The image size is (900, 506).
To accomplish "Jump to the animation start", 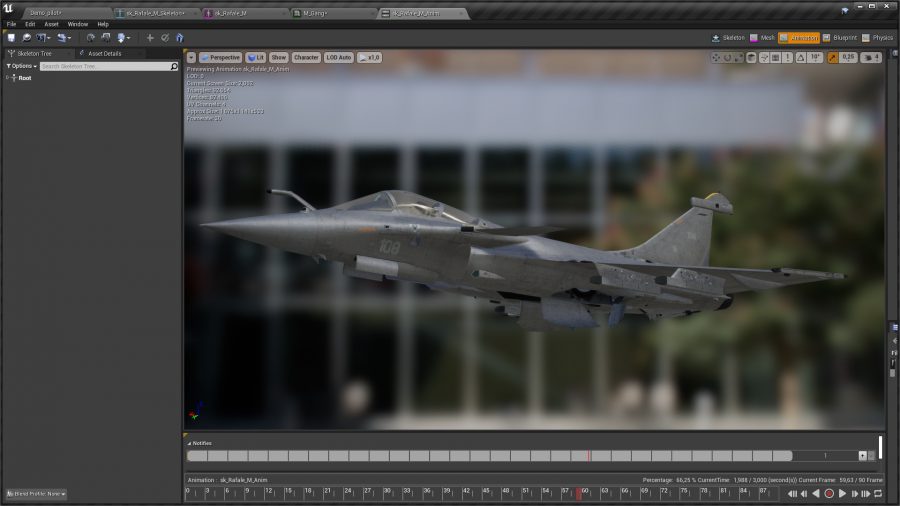I will click(792, 493).
